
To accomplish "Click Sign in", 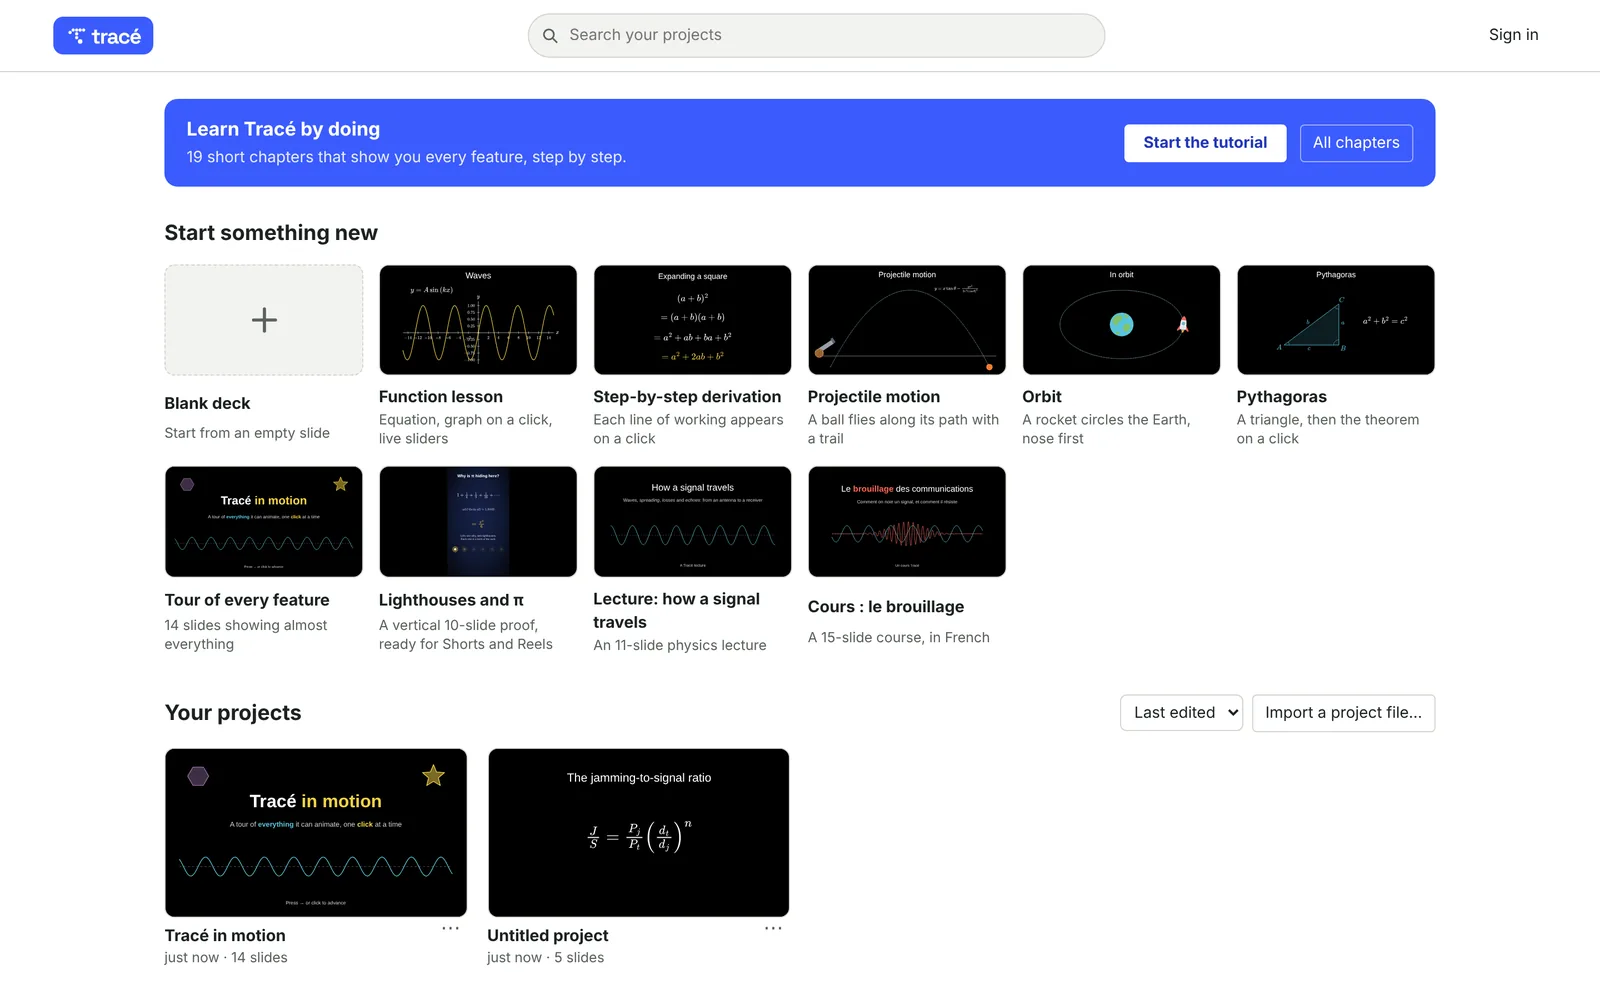I will point(1513,35).
